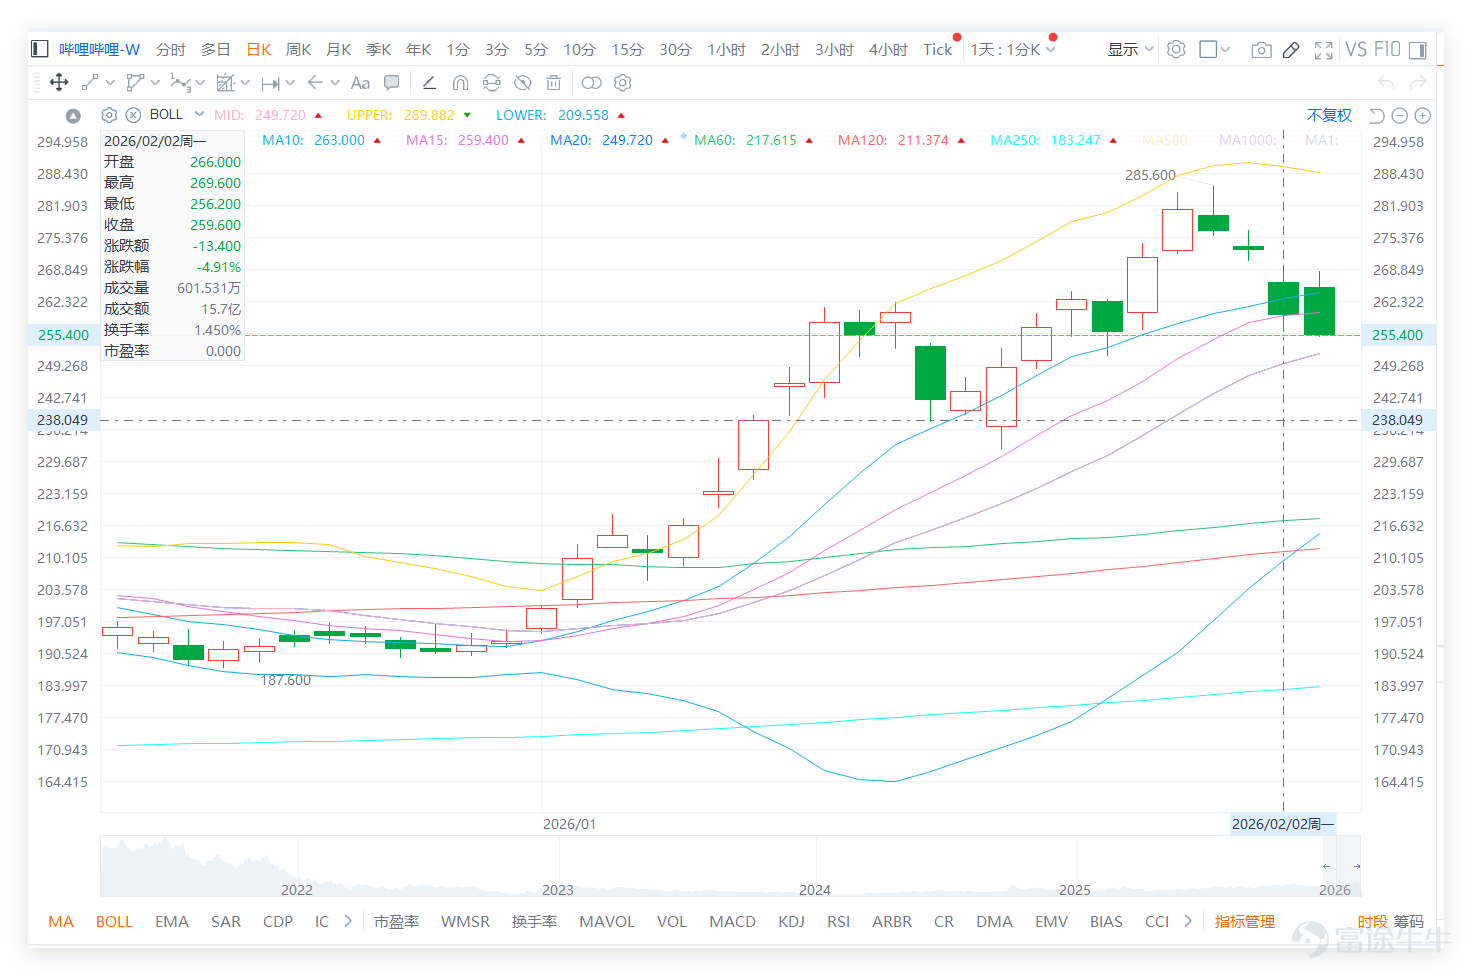Select the Gann grid drawing tool

point(226,83)
